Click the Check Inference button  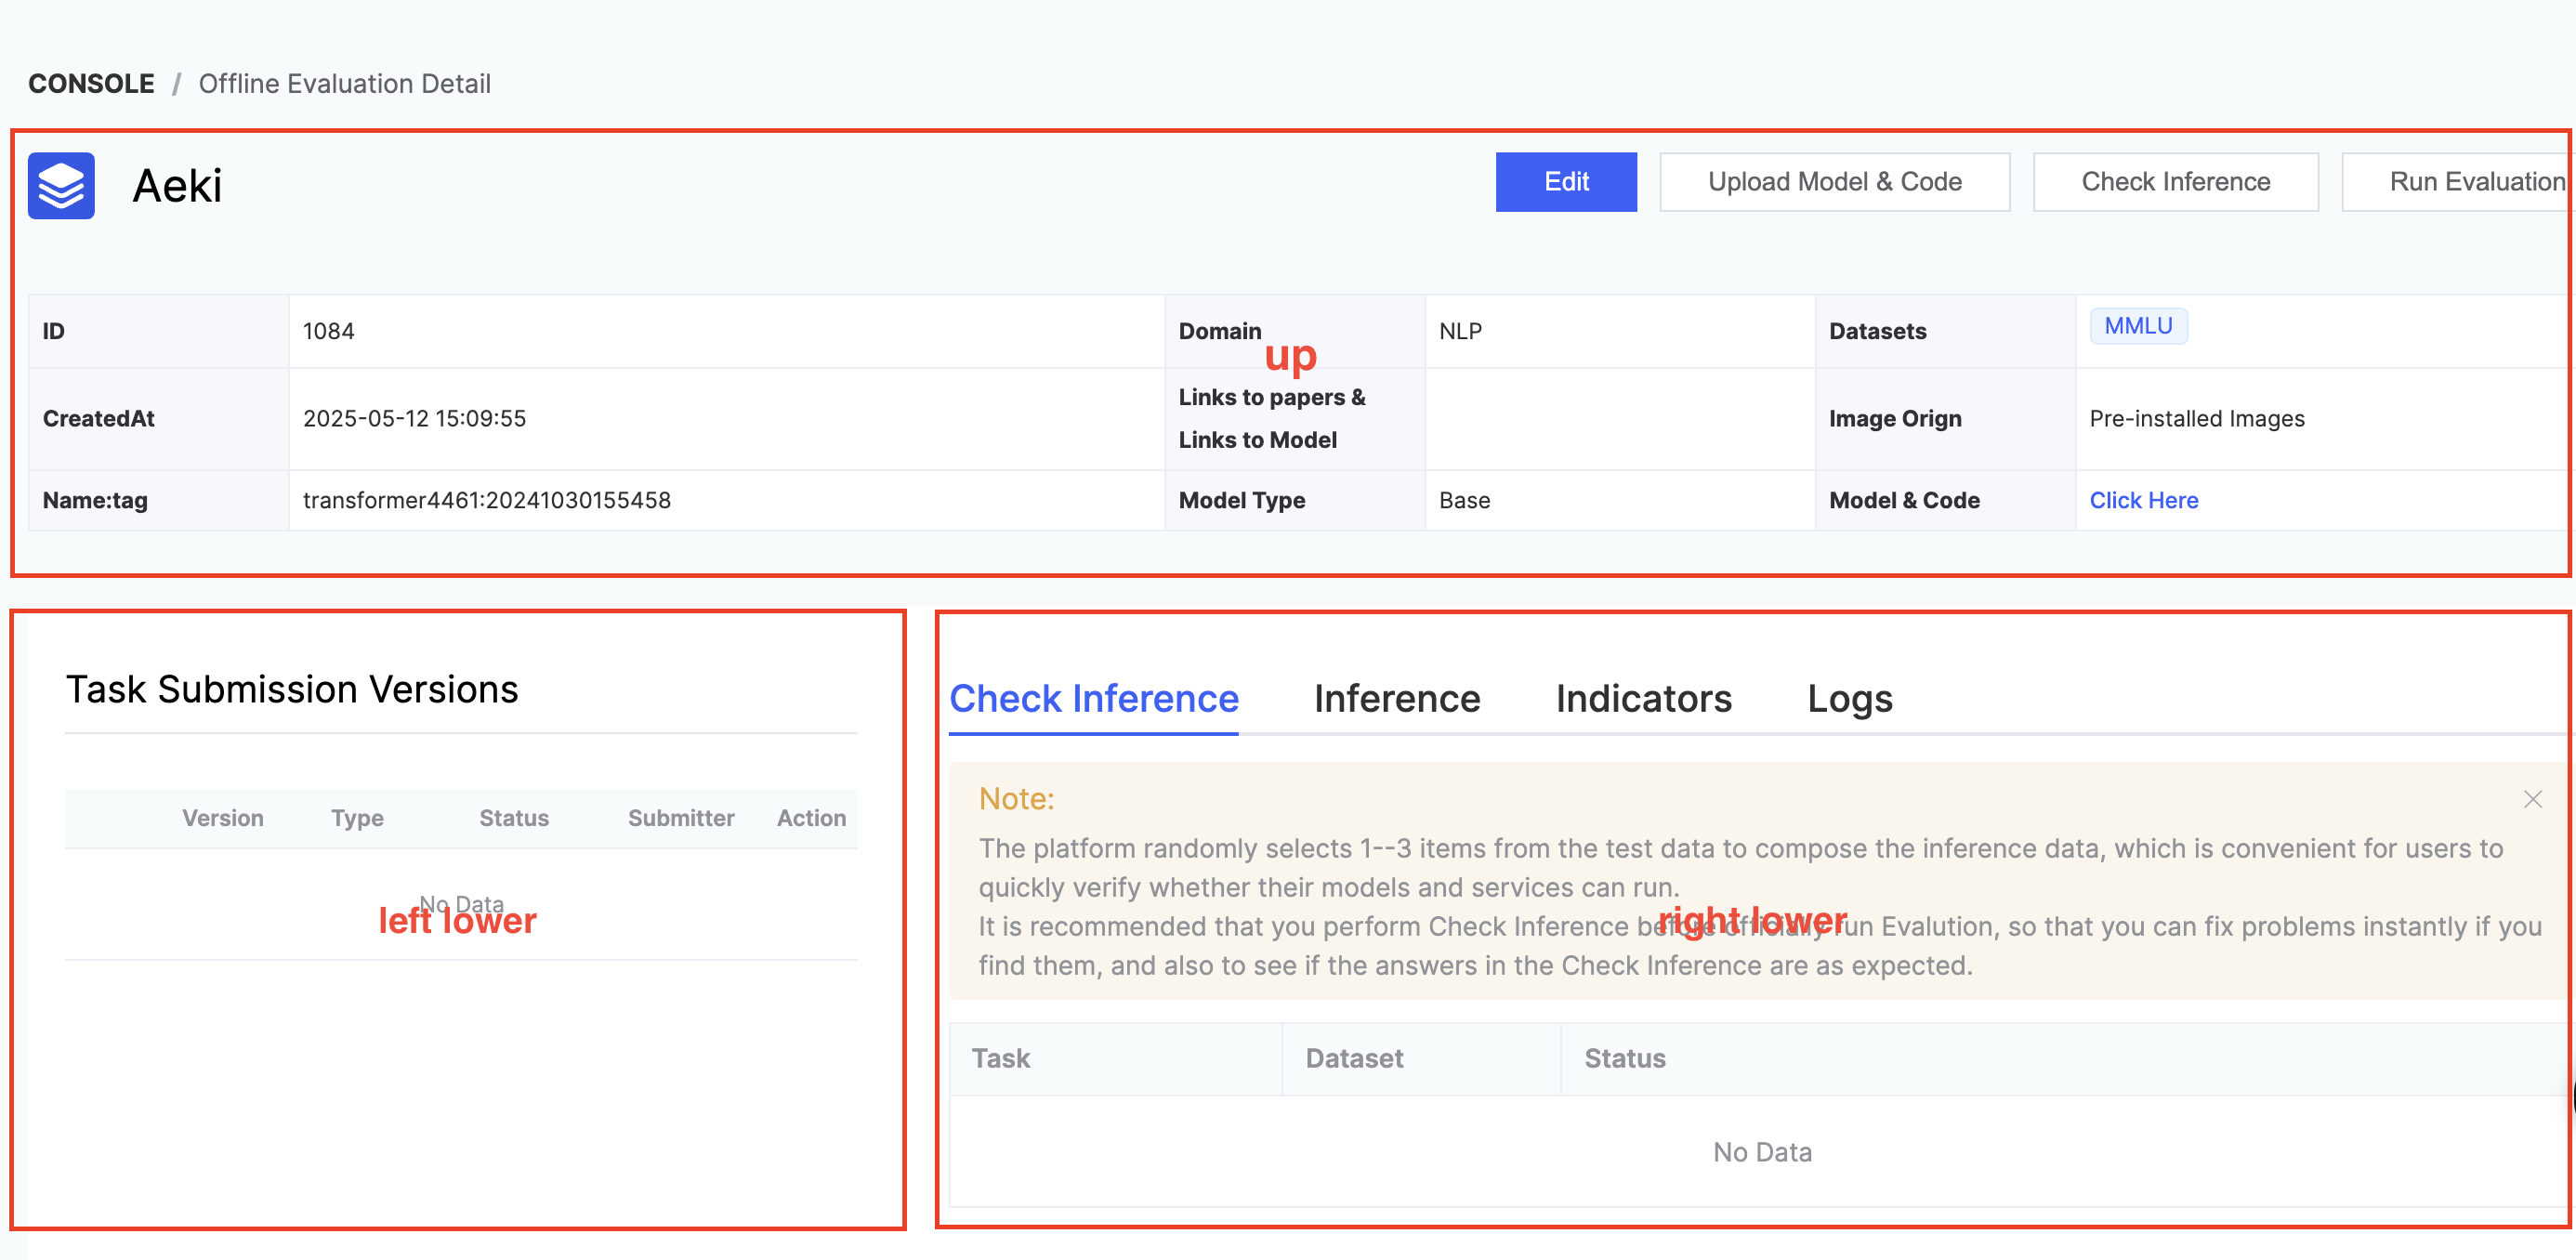tap(2175, 182)
